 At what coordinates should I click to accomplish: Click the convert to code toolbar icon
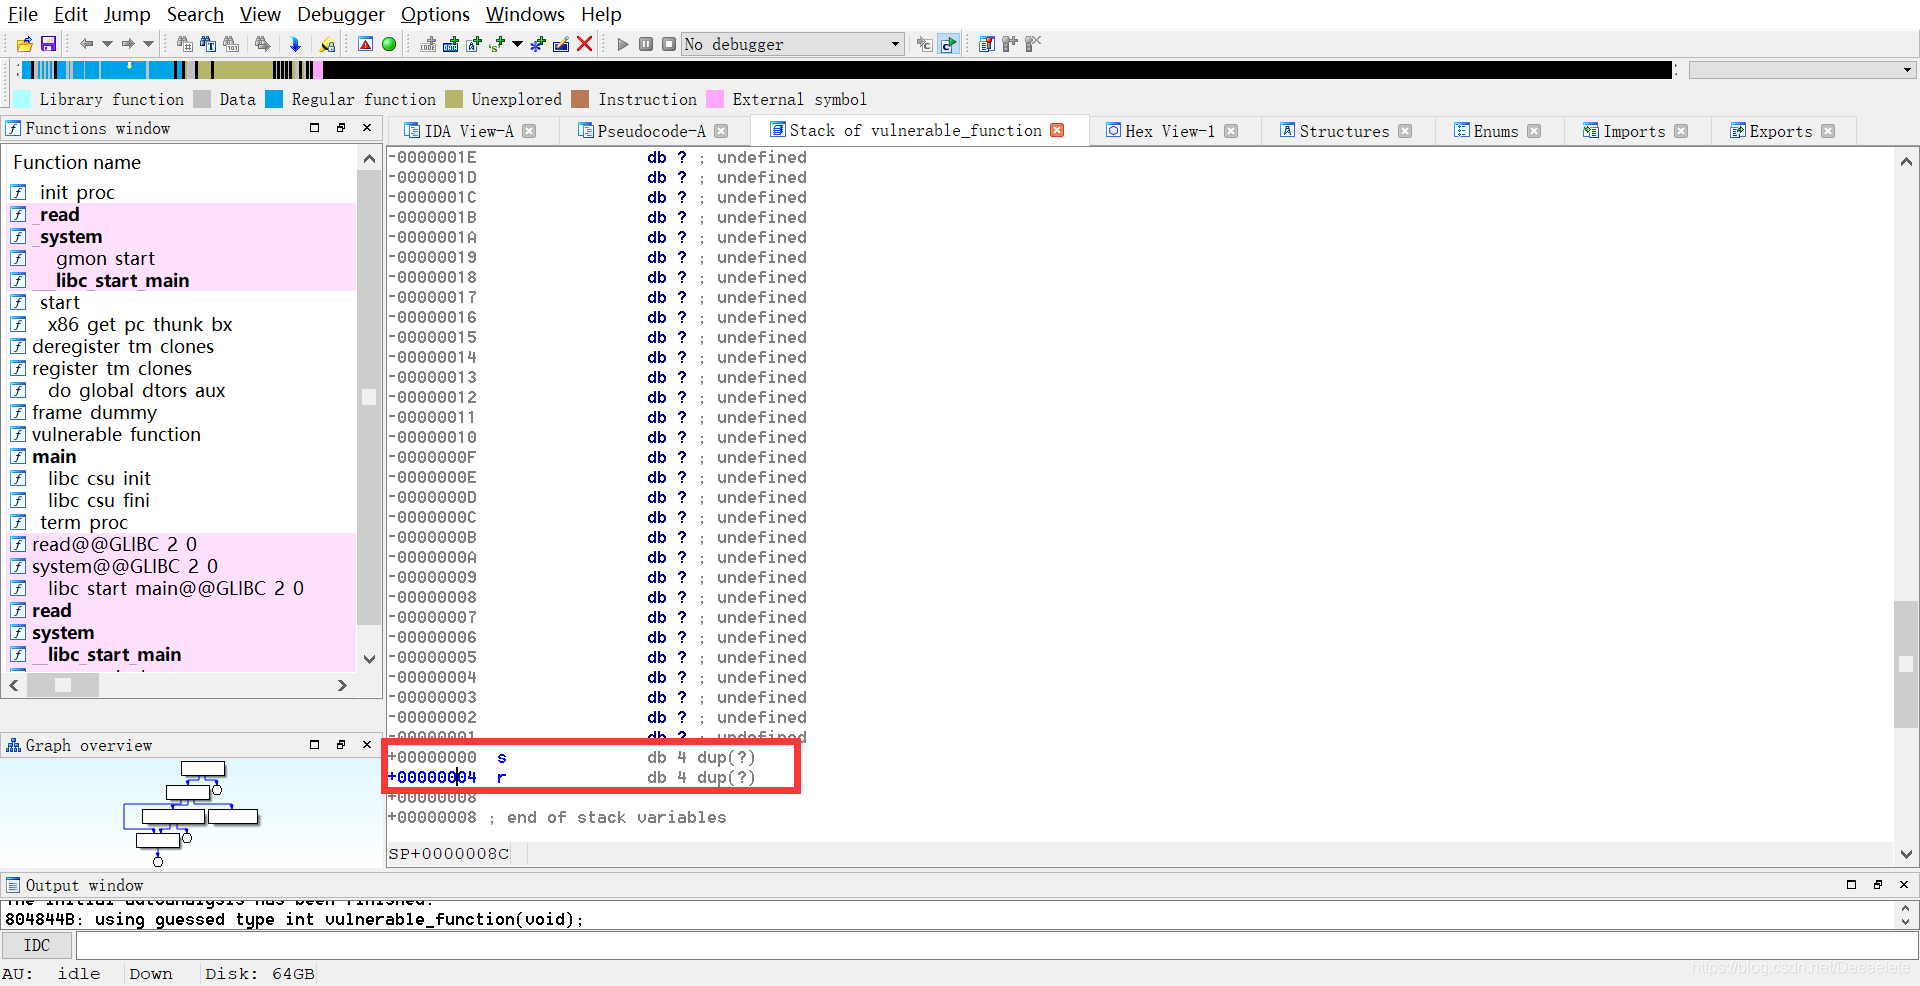428,44
